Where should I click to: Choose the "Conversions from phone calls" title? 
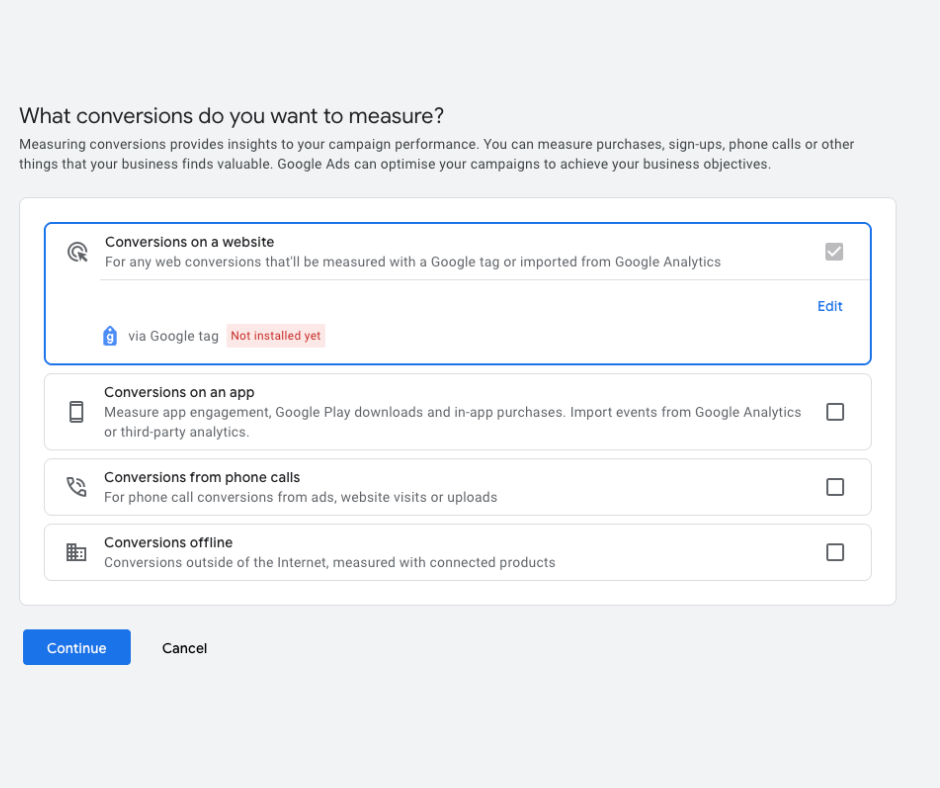[x=202, y=478]
